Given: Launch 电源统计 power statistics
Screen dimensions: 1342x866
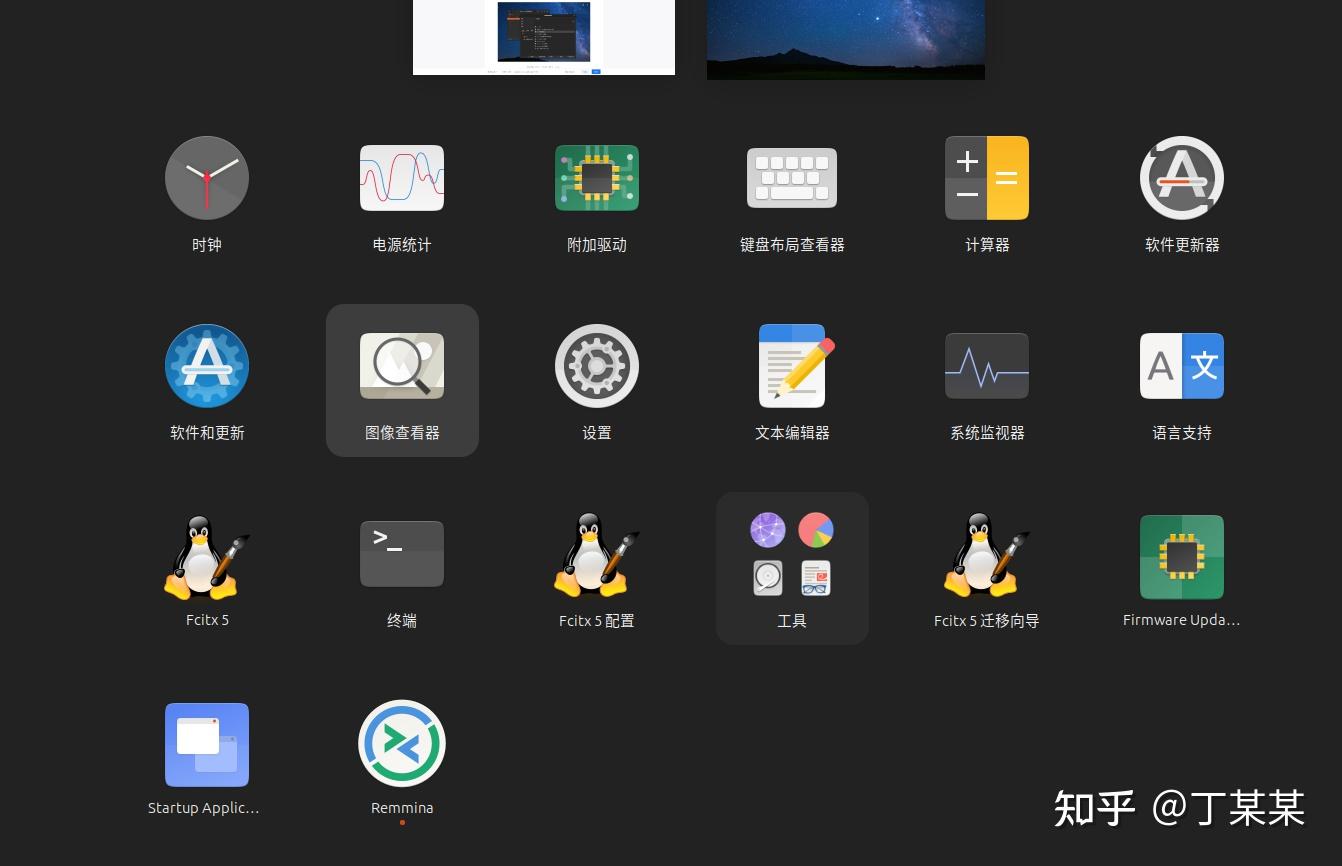Looking at the screenshot, I should [402, 178].
